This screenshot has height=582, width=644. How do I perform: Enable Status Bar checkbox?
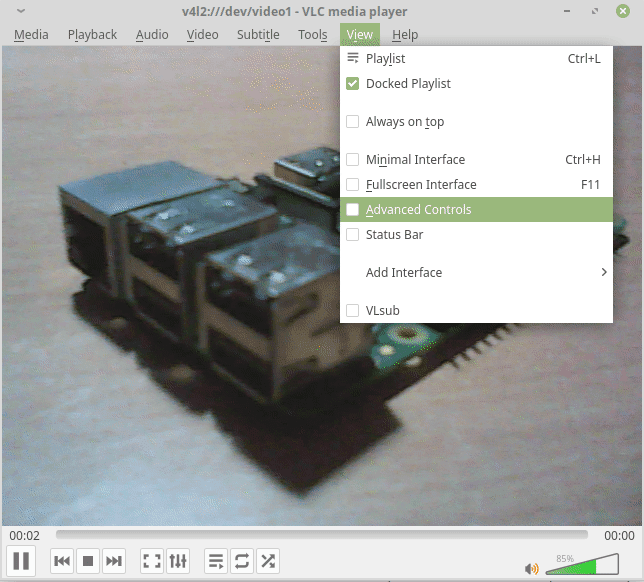[x=352, y=235]
